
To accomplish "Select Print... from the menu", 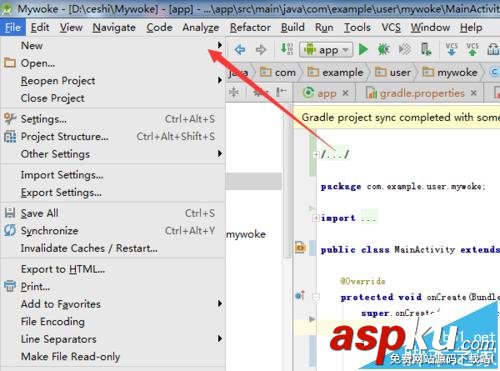I will pos(113,286).
